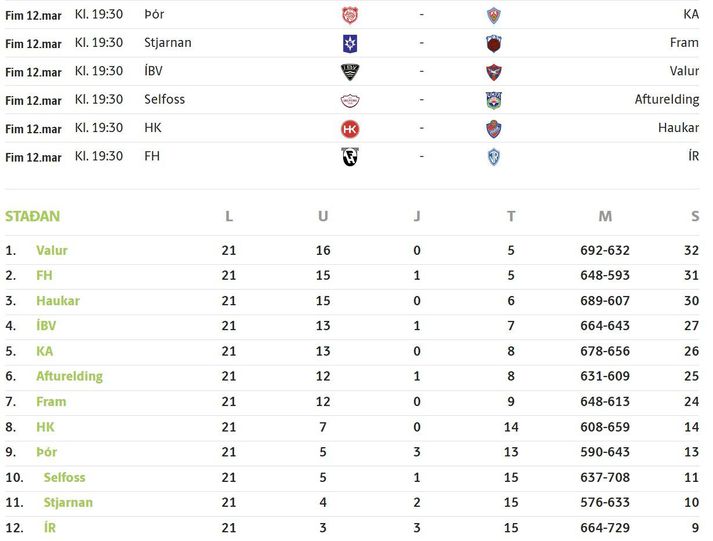Click the Afturelding away team crest

click(493, 100)
